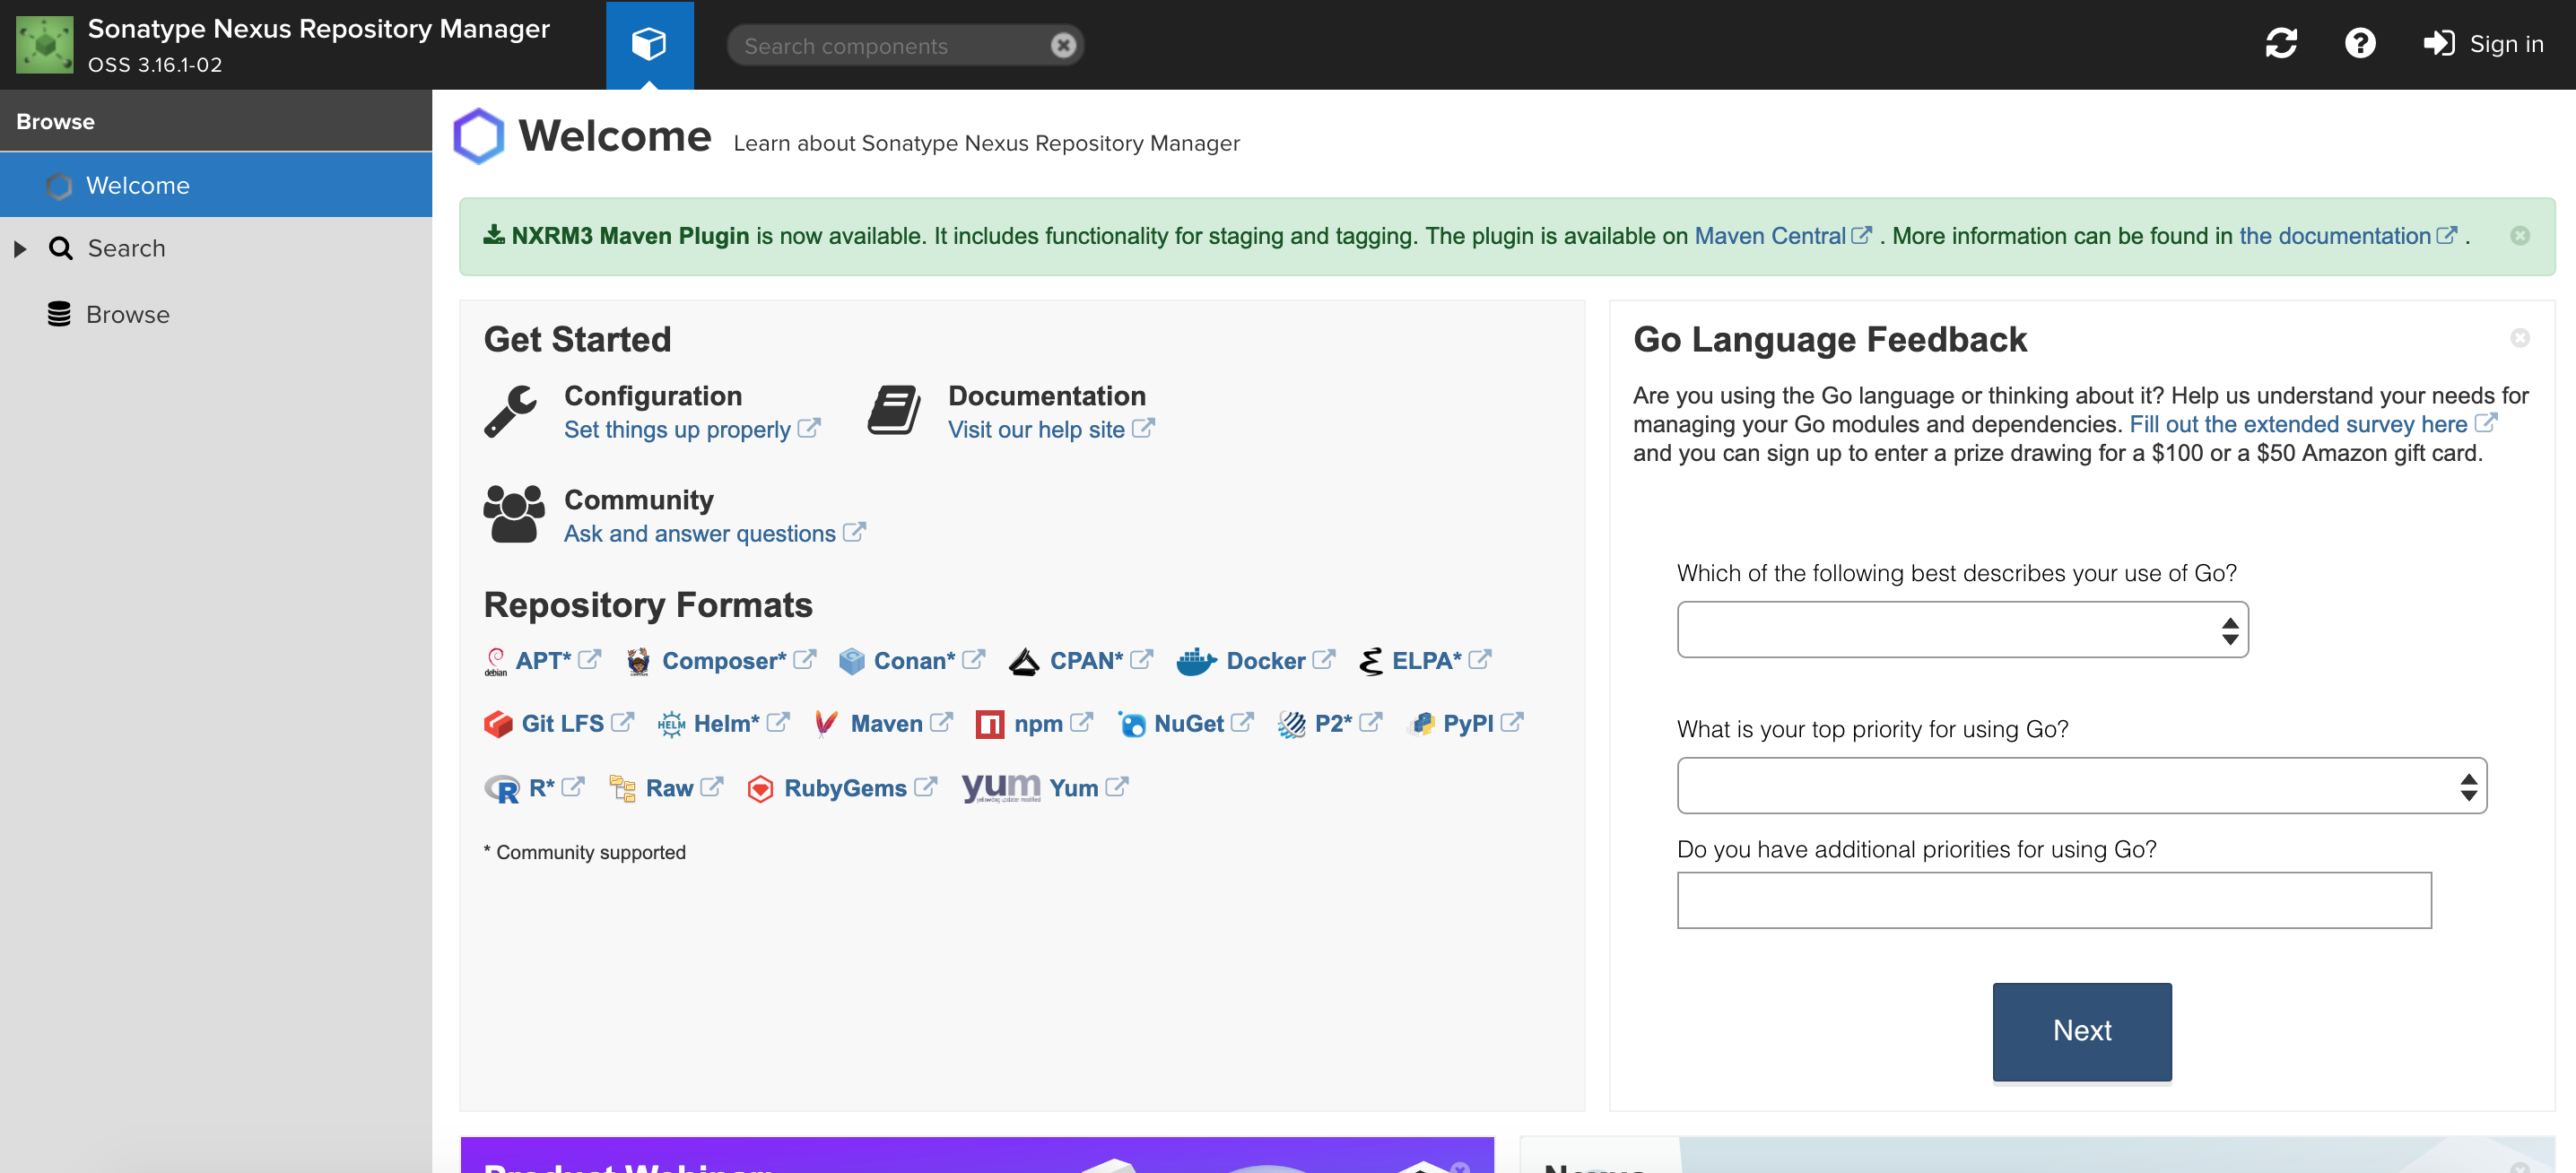Click the wrench Configuration icon
This screenshot has width=2576, height=1173.
[511, 411]
